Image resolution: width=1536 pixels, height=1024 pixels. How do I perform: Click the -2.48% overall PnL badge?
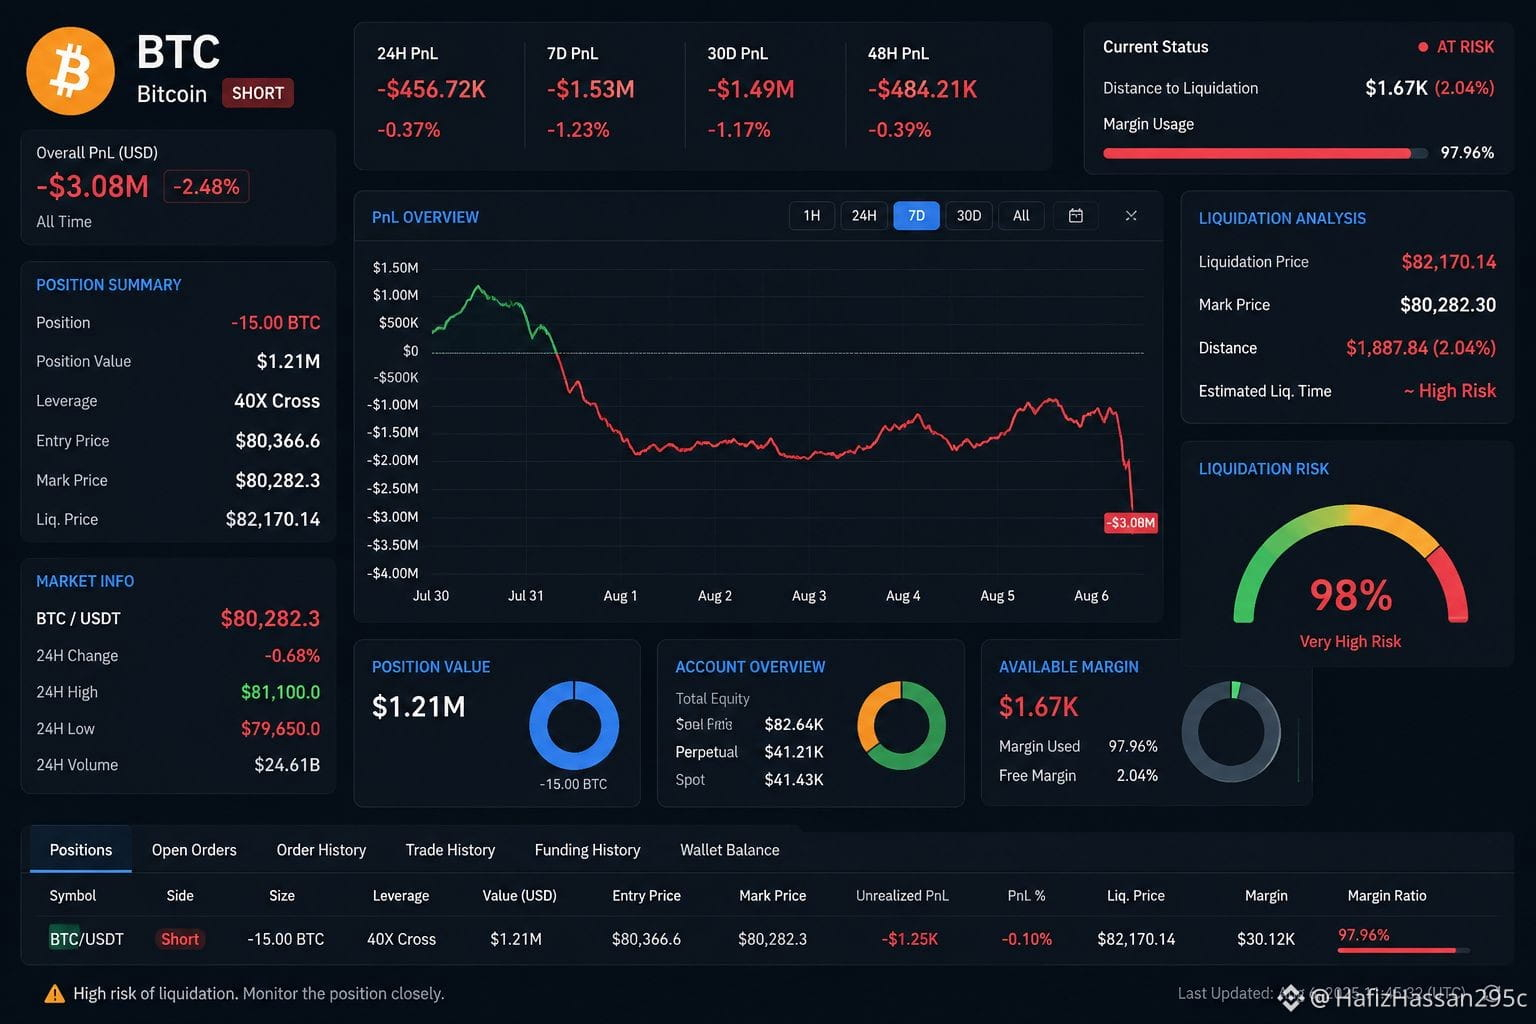coord(206,187)
